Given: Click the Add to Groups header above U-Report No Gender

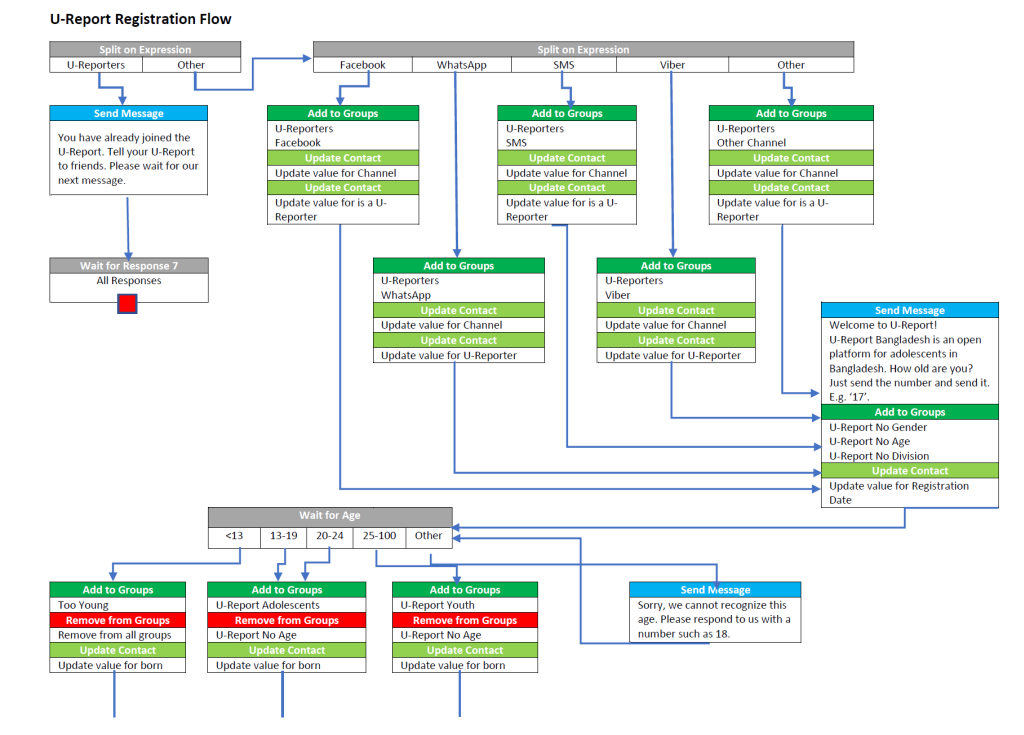Looking at the screenshot, I should coord(910,412).
